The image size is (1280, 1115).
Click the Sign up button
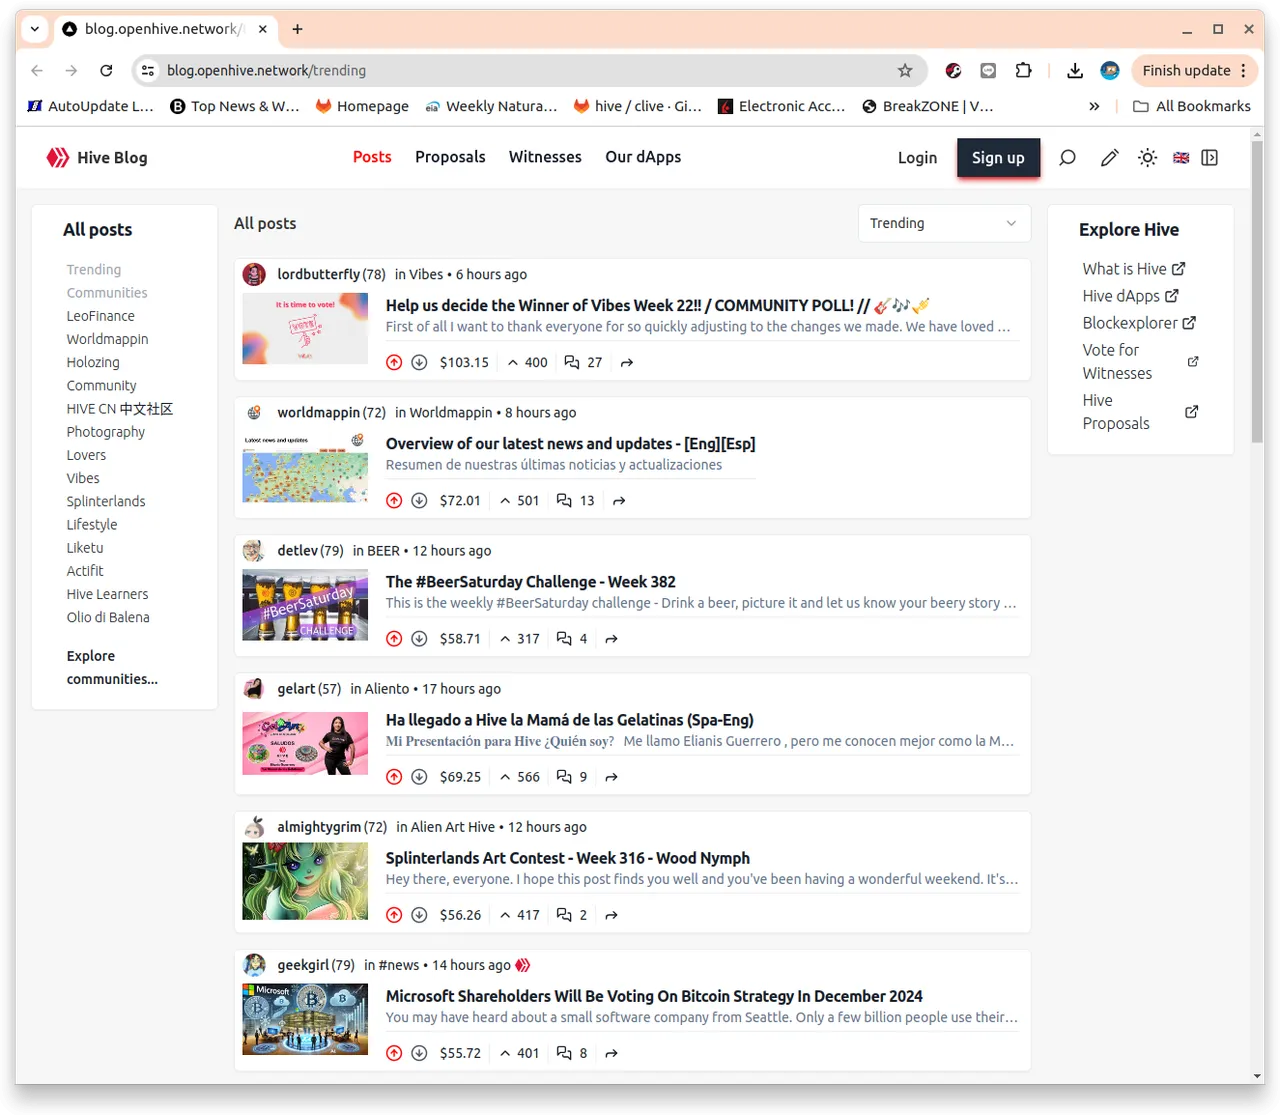[x=998, y=158]
